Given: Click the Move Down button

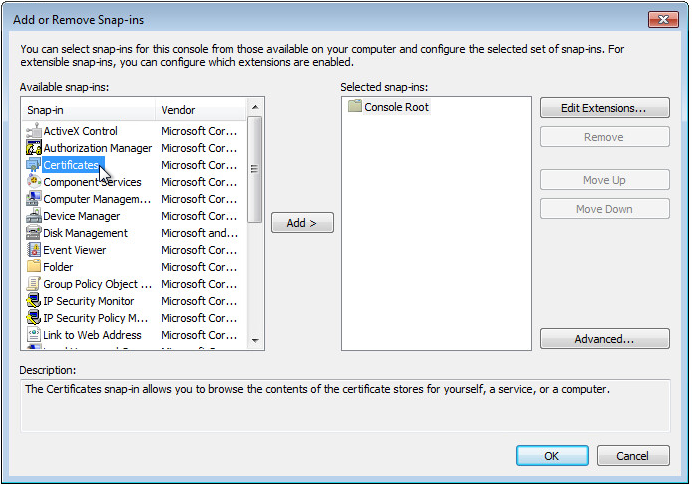Looking at the screenshot, I should click(604, 209).
